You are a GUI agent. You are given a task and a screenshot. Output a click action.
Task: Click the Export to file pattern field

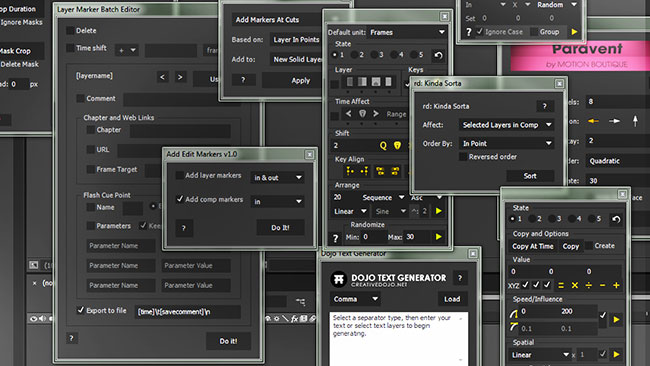(x=187, y=312)
